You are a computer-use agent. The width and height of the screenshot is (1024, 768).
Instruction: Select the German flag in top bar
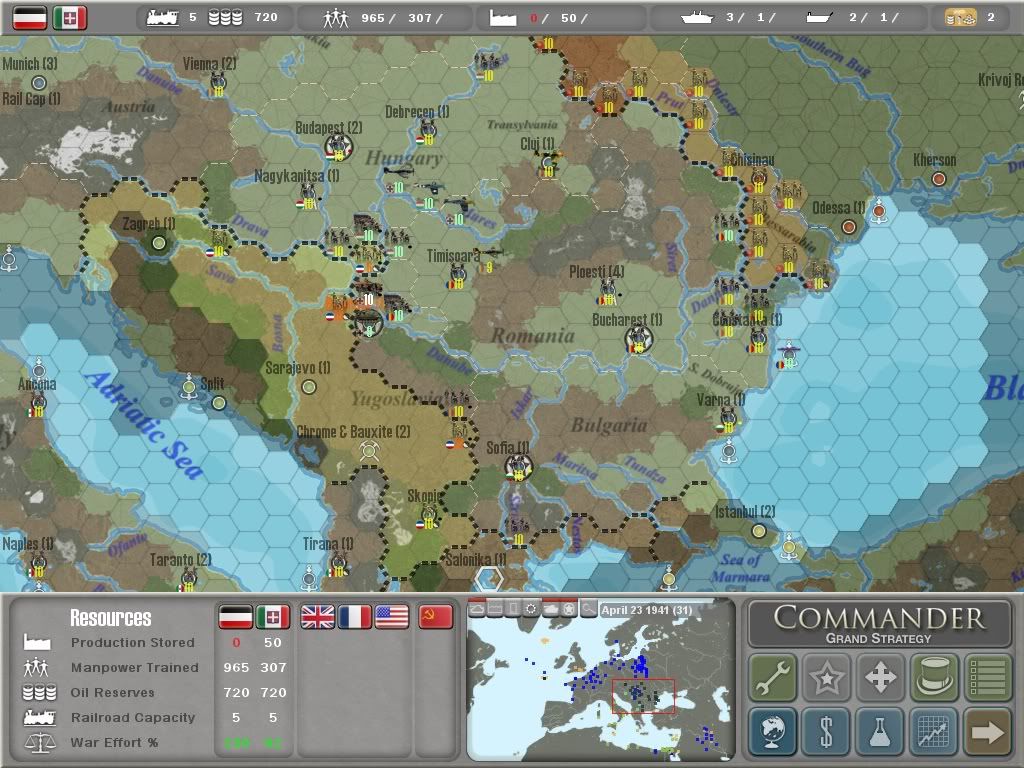(x=30, y=18)
